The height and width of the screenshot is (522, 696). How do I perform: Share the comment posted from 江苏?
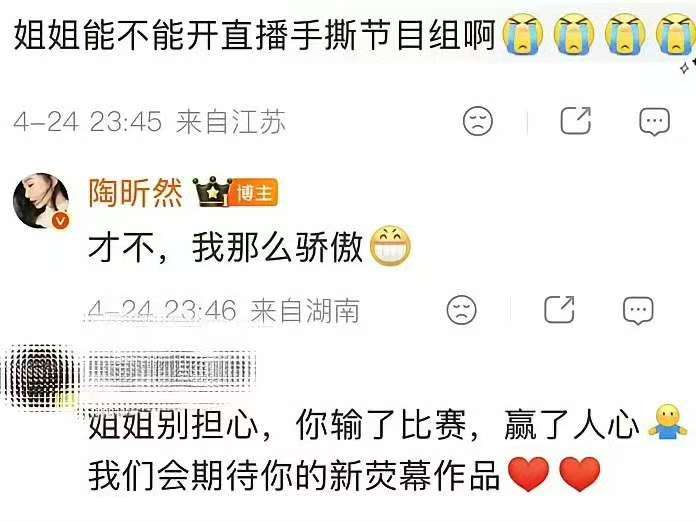click(x=576, y=120)
